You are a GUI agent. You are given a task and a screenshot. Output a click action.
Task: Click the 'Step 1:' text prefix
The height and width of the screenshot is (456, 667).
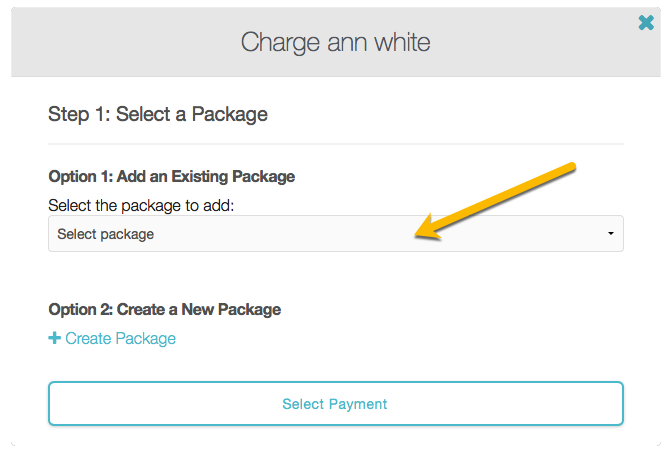point(79,114)
